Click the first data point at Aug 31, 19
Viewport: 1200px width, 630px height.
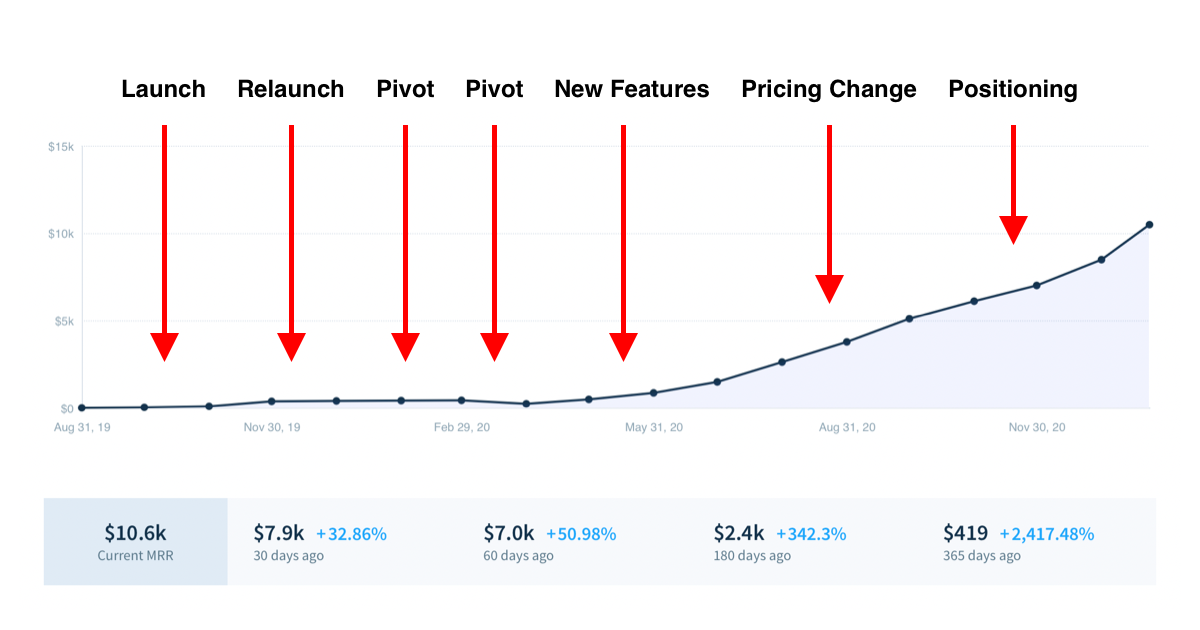pos(81,408)
